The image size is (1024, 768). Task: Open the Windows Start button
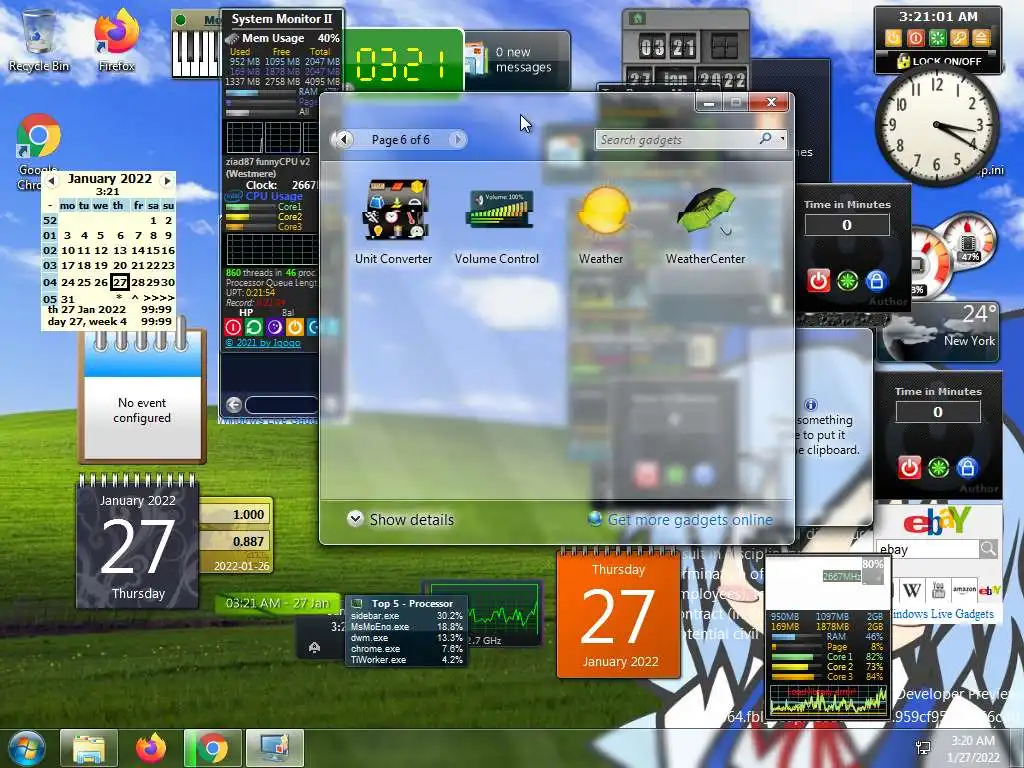pos(25,748)
